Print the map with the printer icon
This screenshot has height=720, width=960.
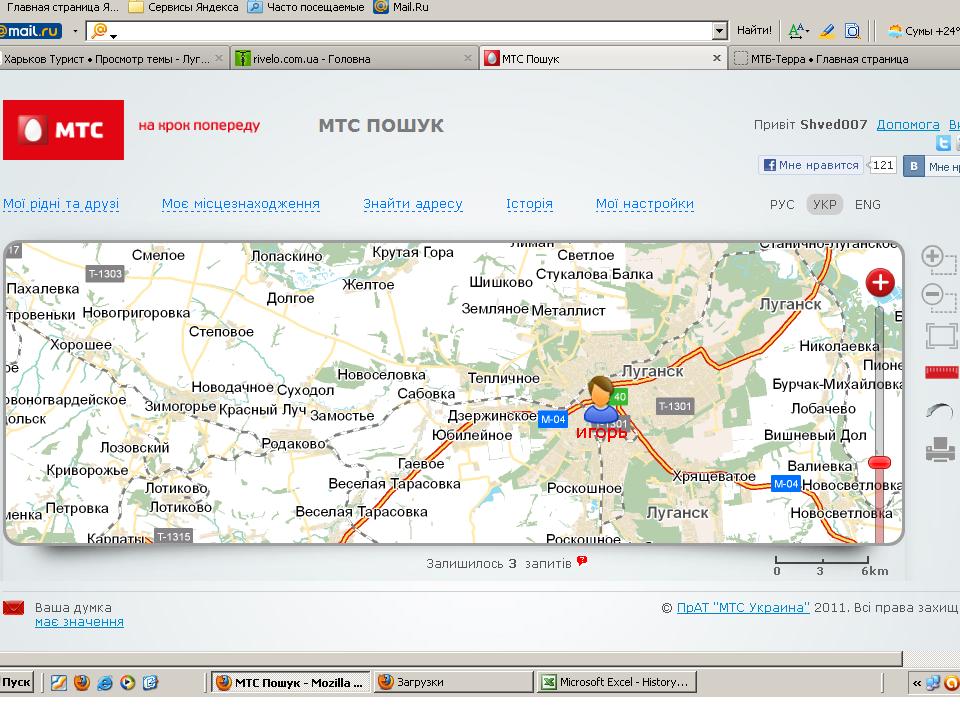click(941, 450)
